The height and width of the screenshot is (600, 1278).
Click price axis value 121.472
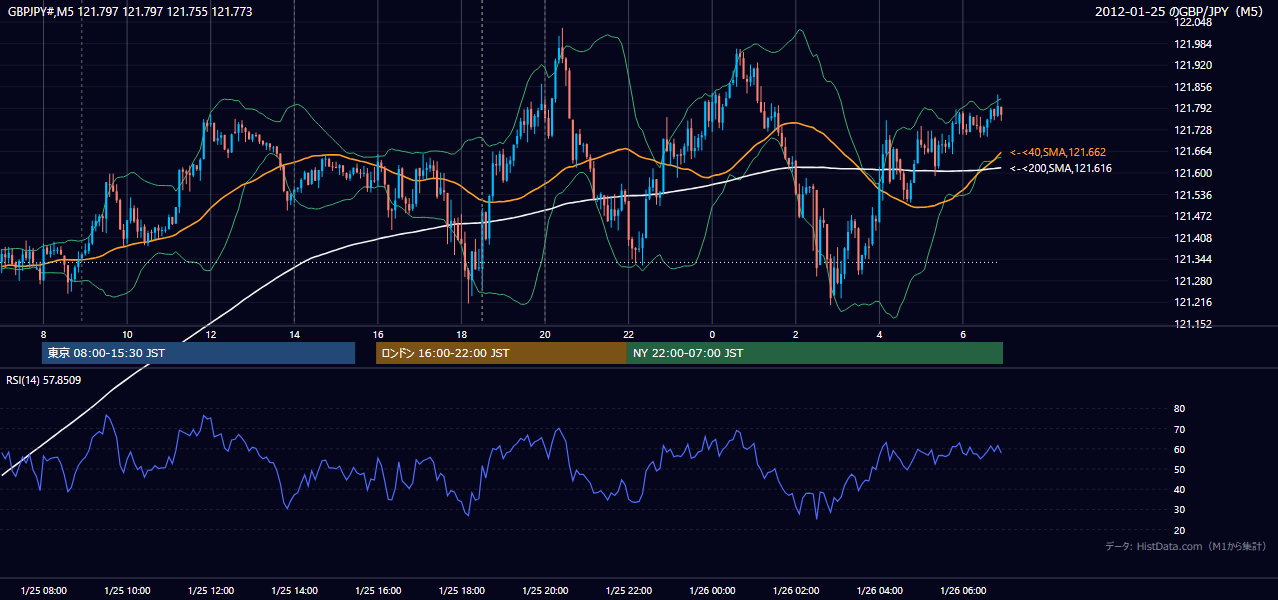pos(1193,216)
